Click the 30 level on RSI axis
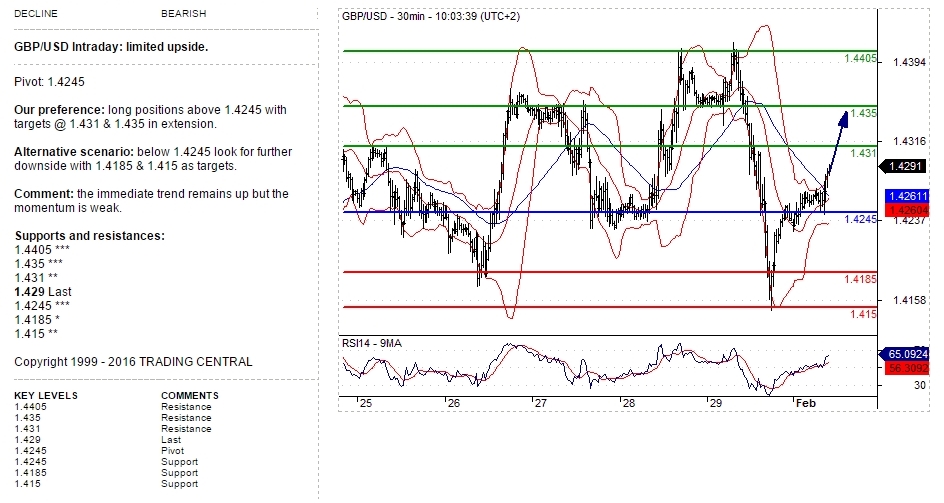 pos(920,386)
